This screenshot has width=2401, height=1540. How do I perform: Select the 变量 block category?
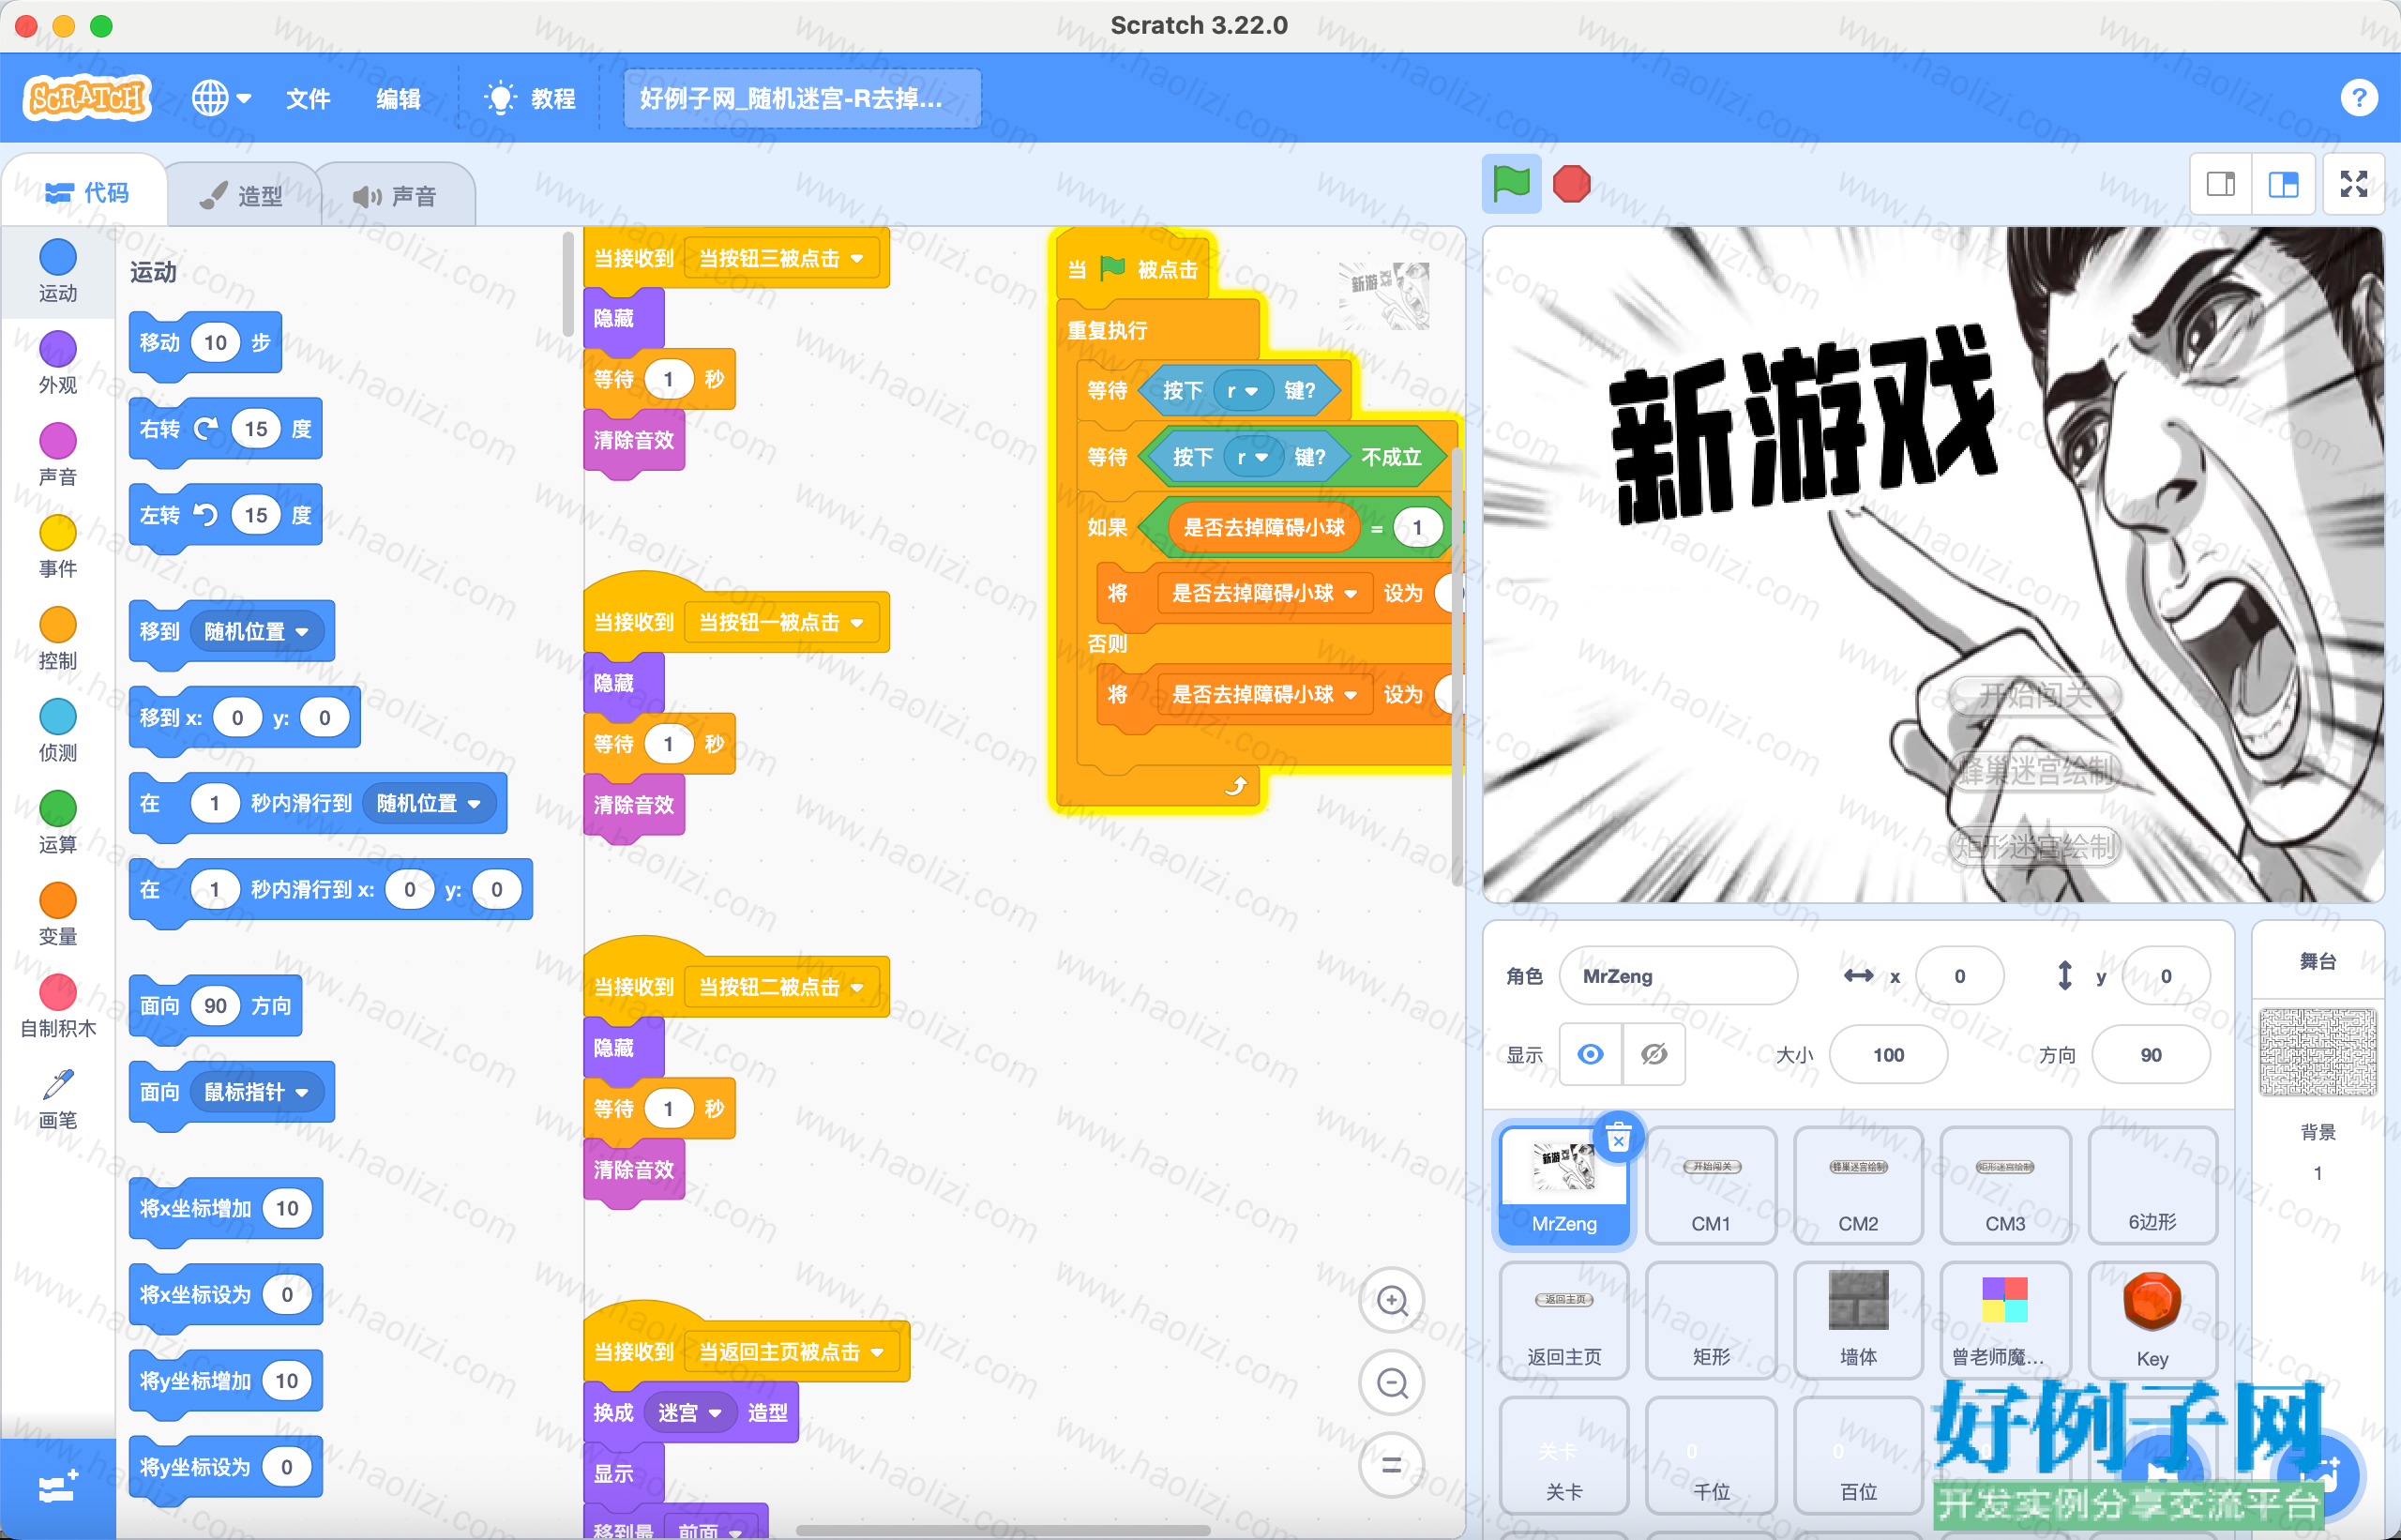tap(58, 914)
